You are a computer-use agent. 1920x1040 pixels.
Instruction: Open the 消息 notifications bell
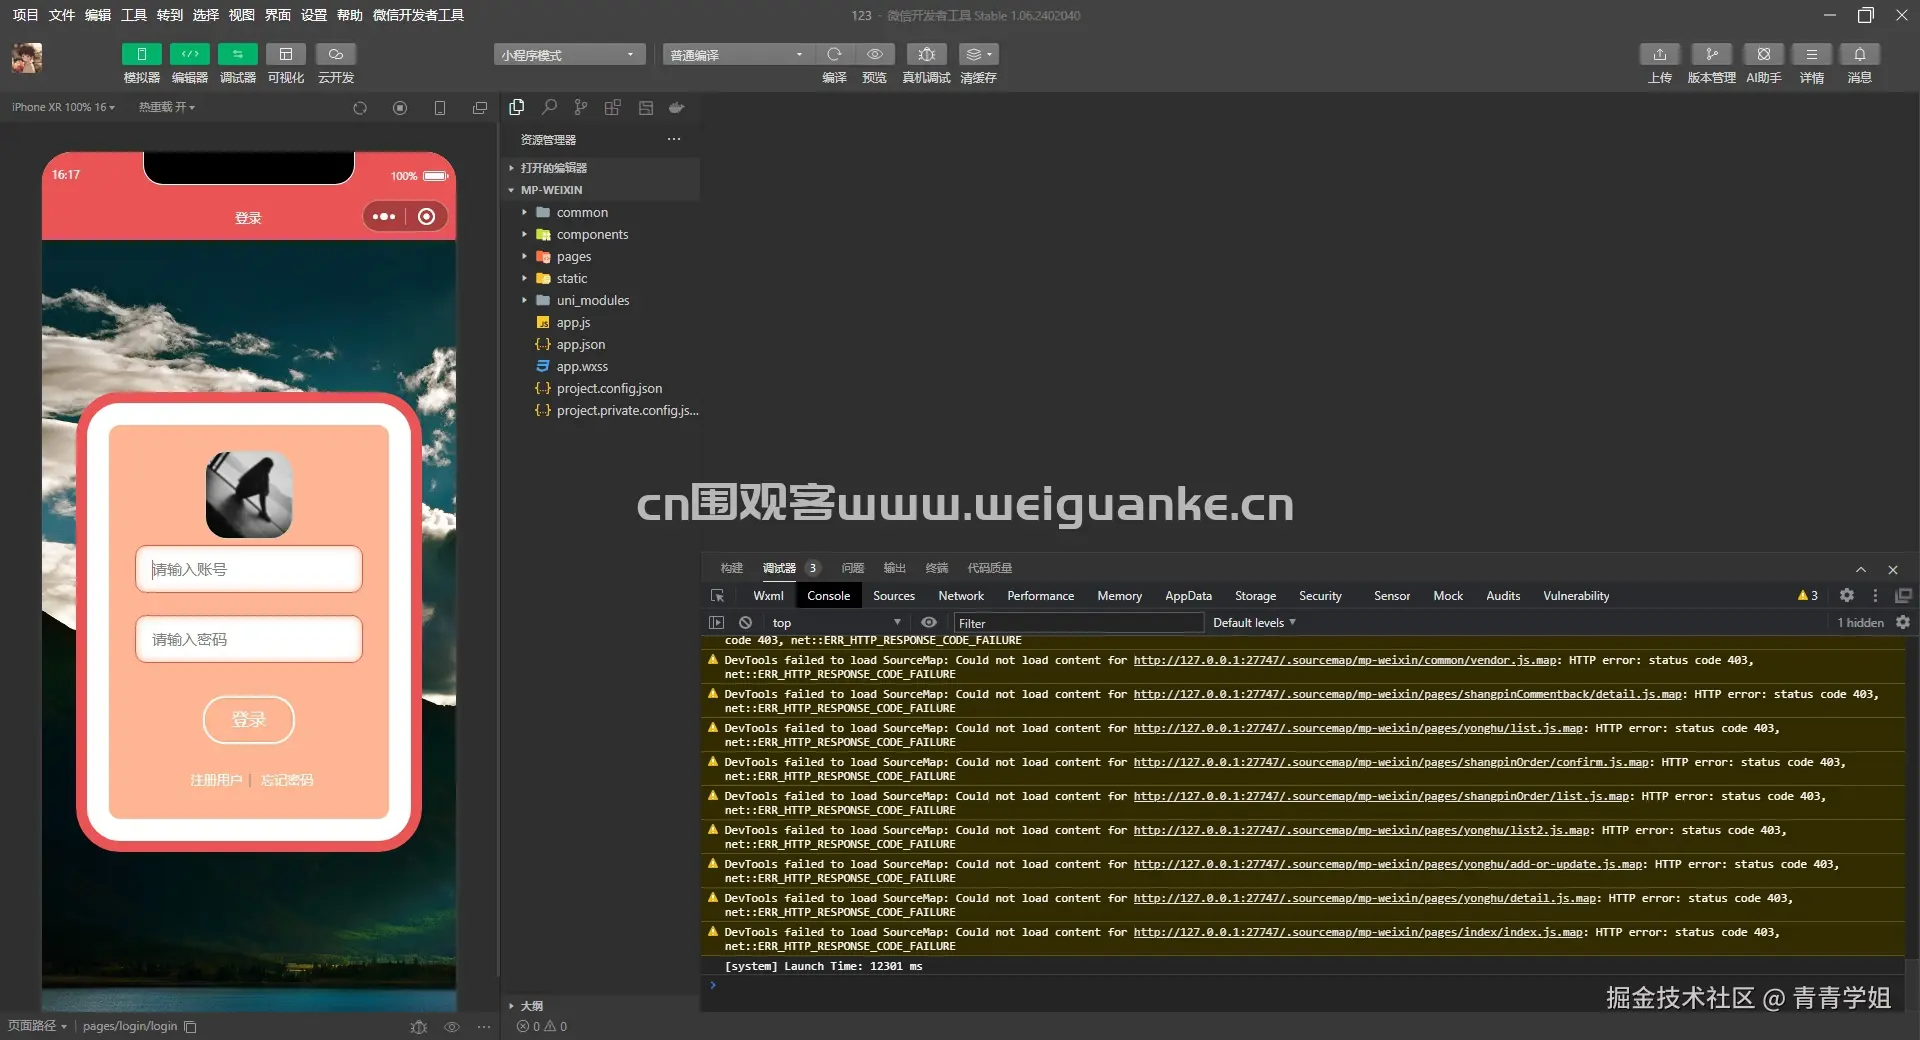(1859, 54)
